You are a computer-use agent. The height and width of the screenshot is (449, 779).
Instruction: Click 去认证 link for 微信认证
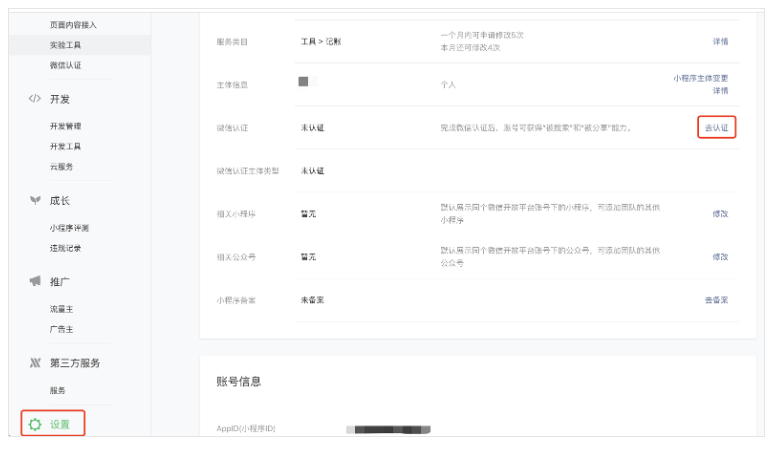716,128
